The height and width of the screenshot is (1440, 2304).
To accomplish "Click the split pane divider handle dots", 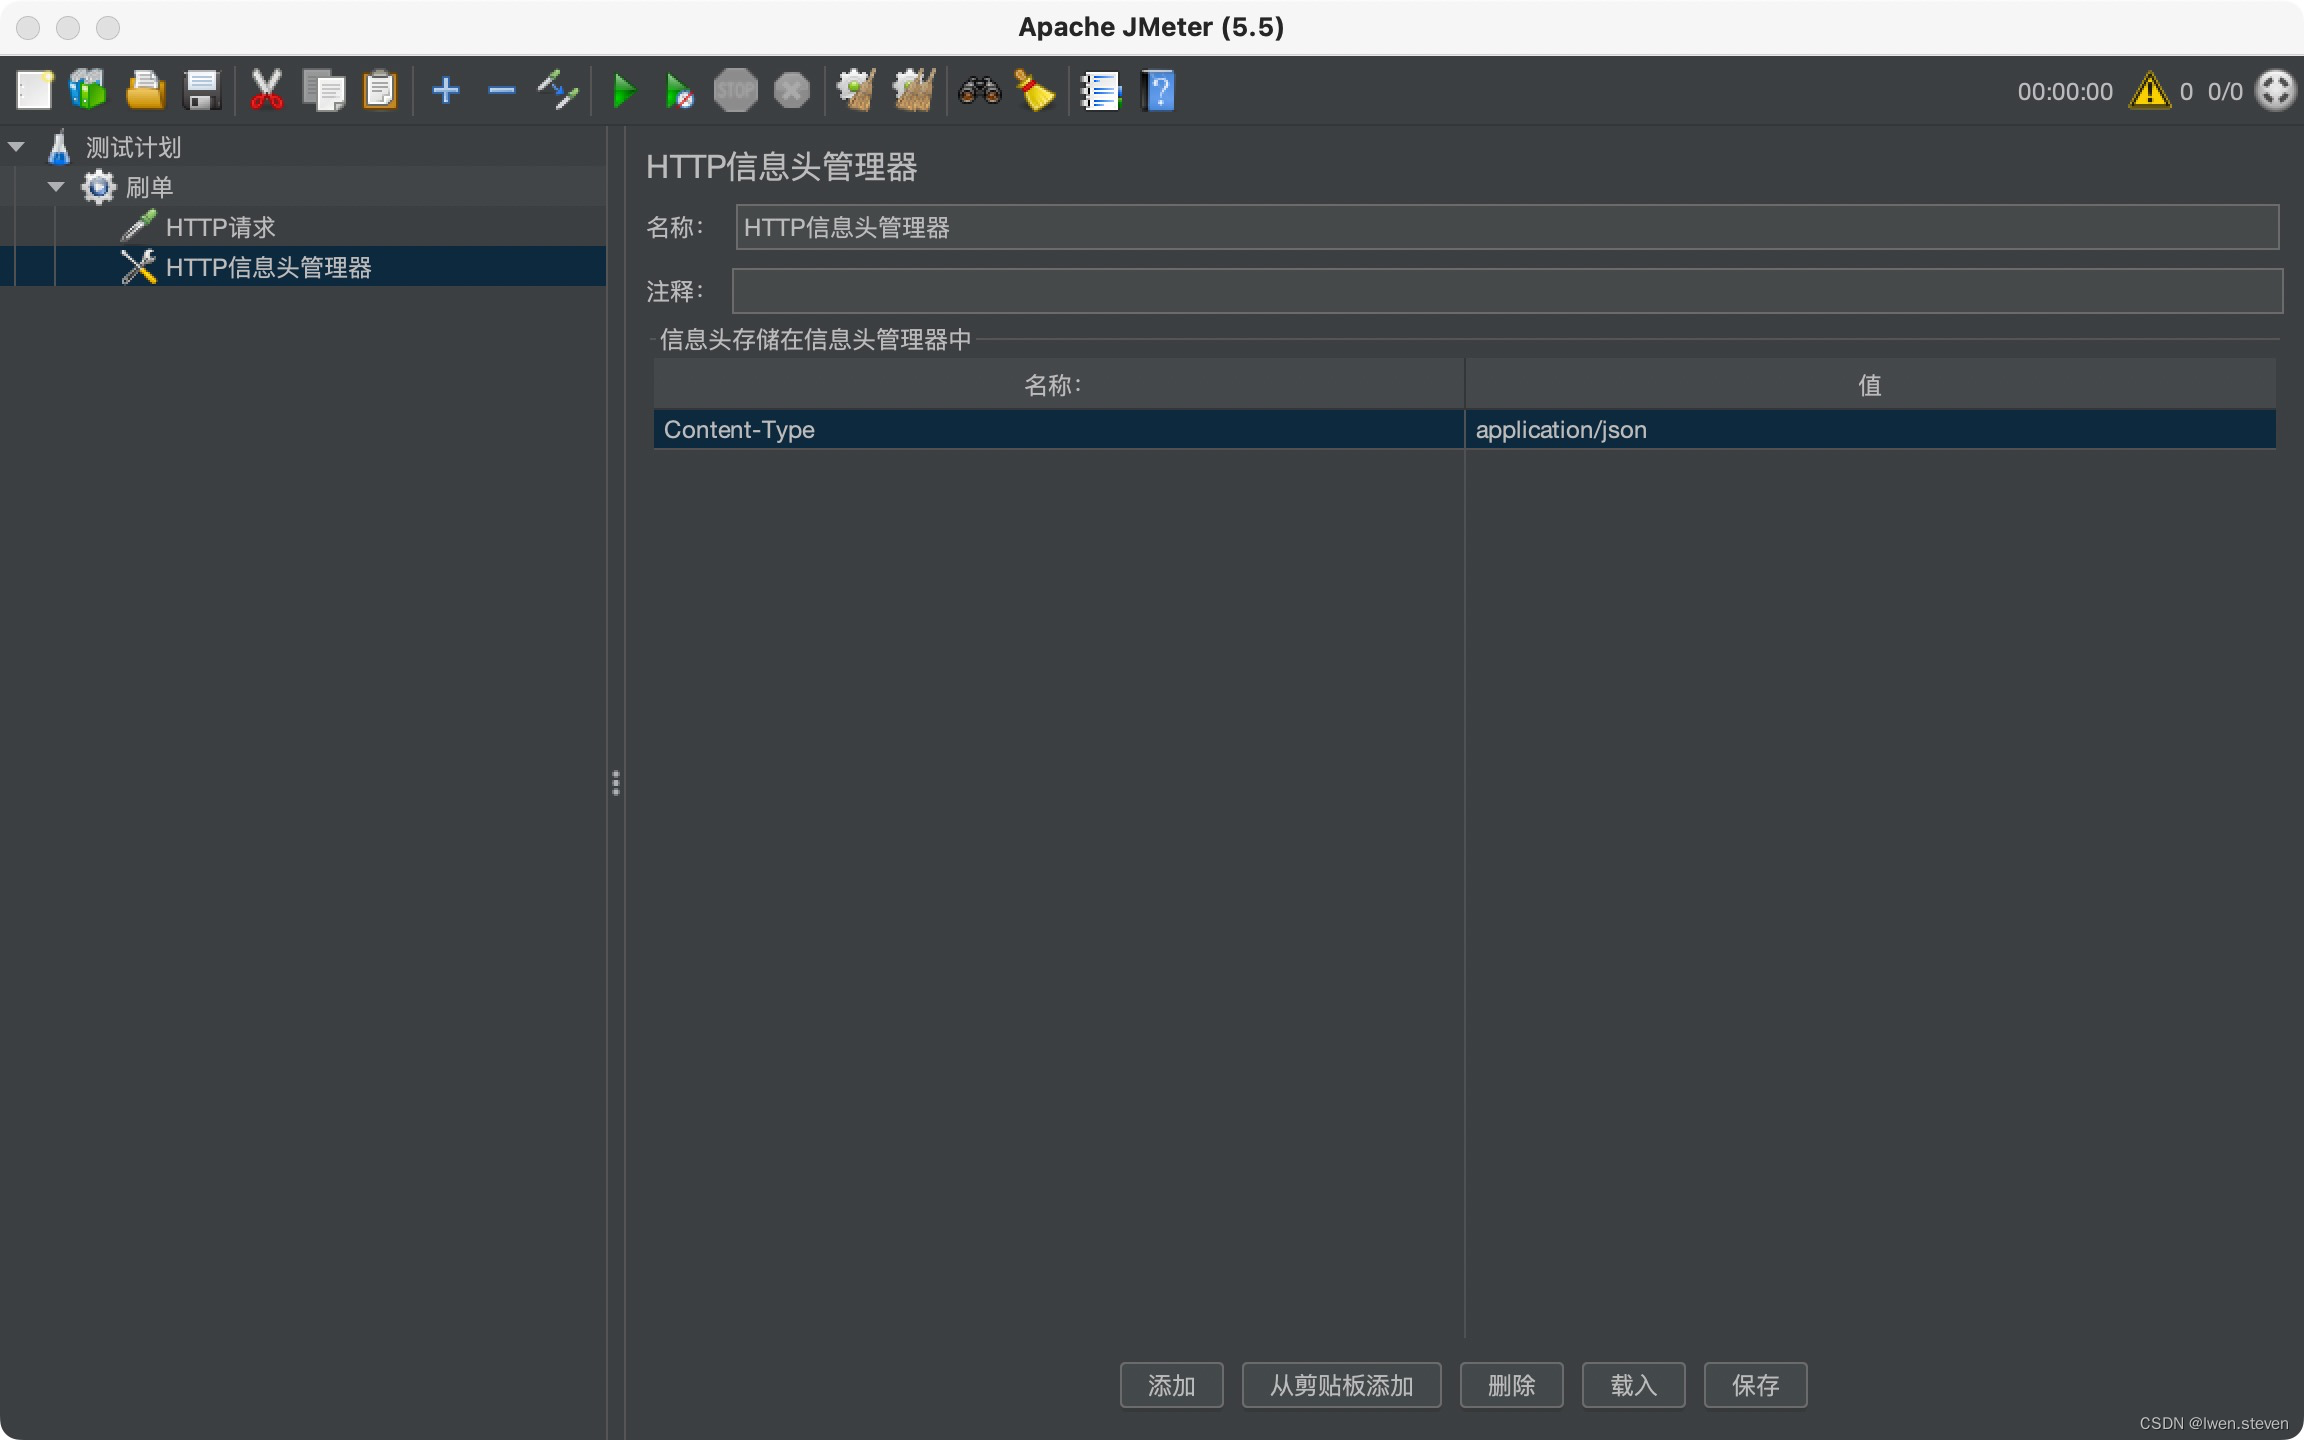I will click(616, 783).
